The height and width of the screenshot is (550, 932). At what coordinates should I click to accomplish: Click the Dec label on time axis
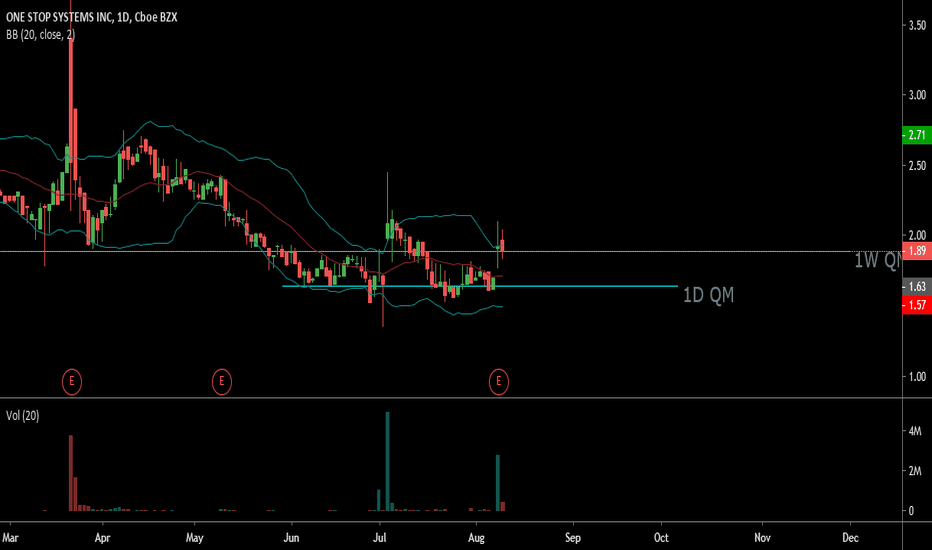(851, 538)
